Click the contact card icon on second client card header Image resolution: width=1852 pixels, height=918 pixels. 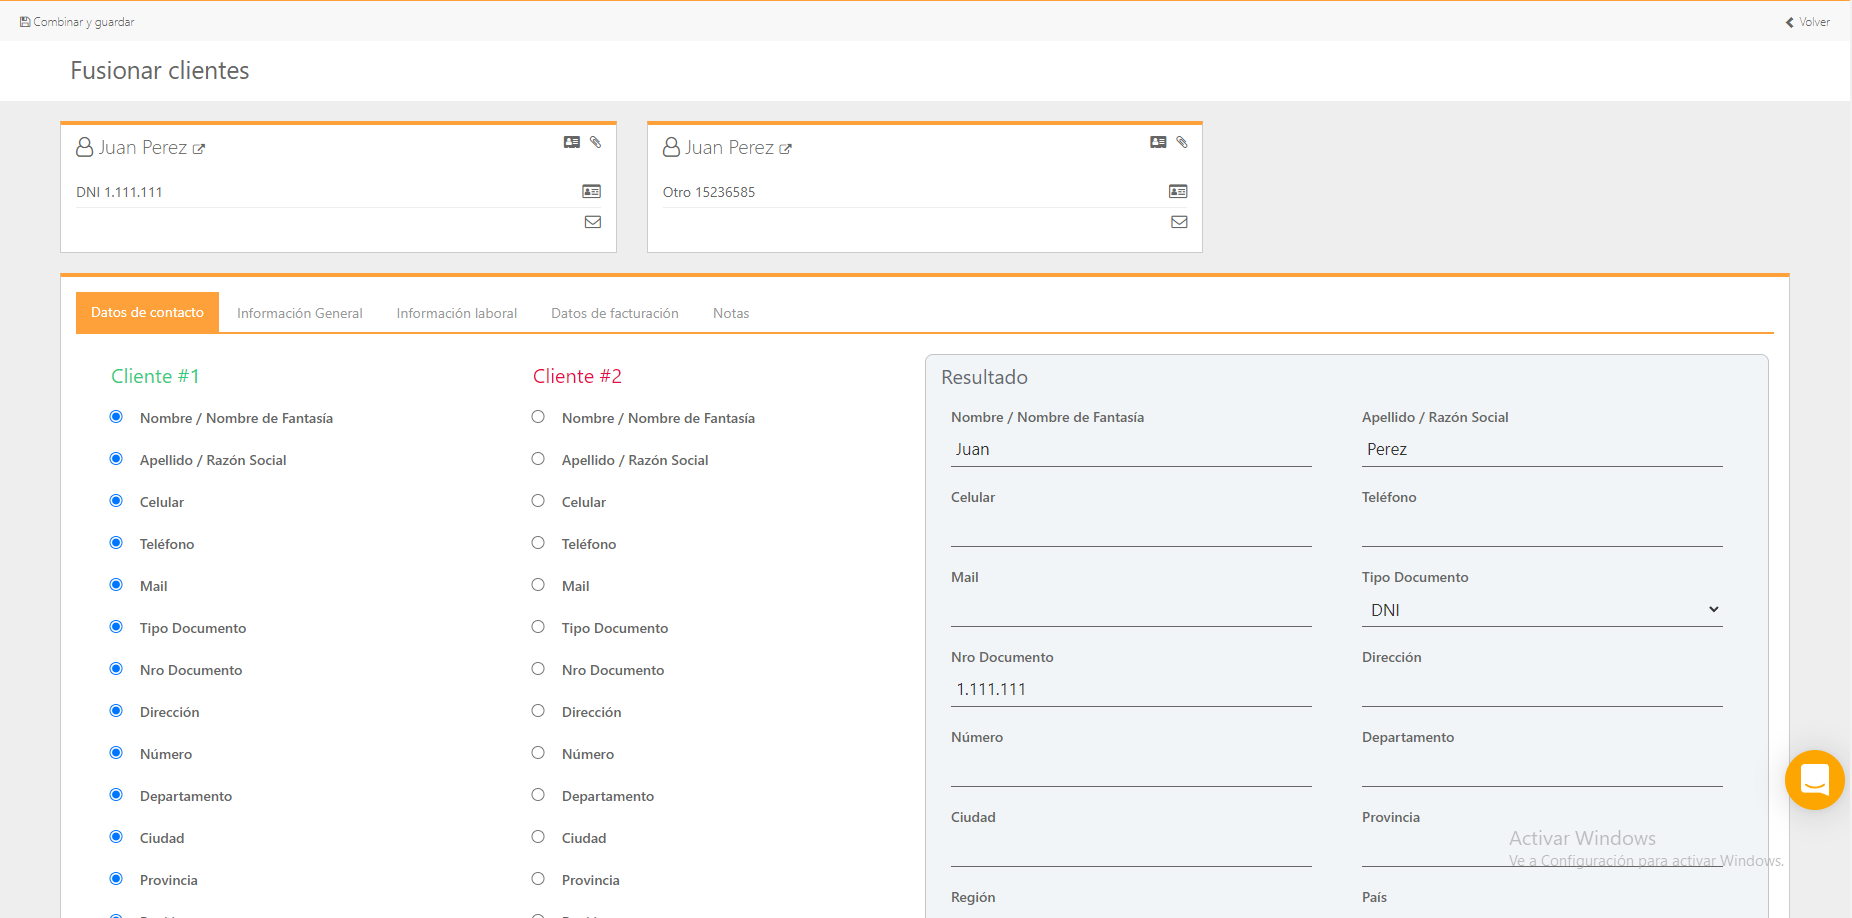1158,142
